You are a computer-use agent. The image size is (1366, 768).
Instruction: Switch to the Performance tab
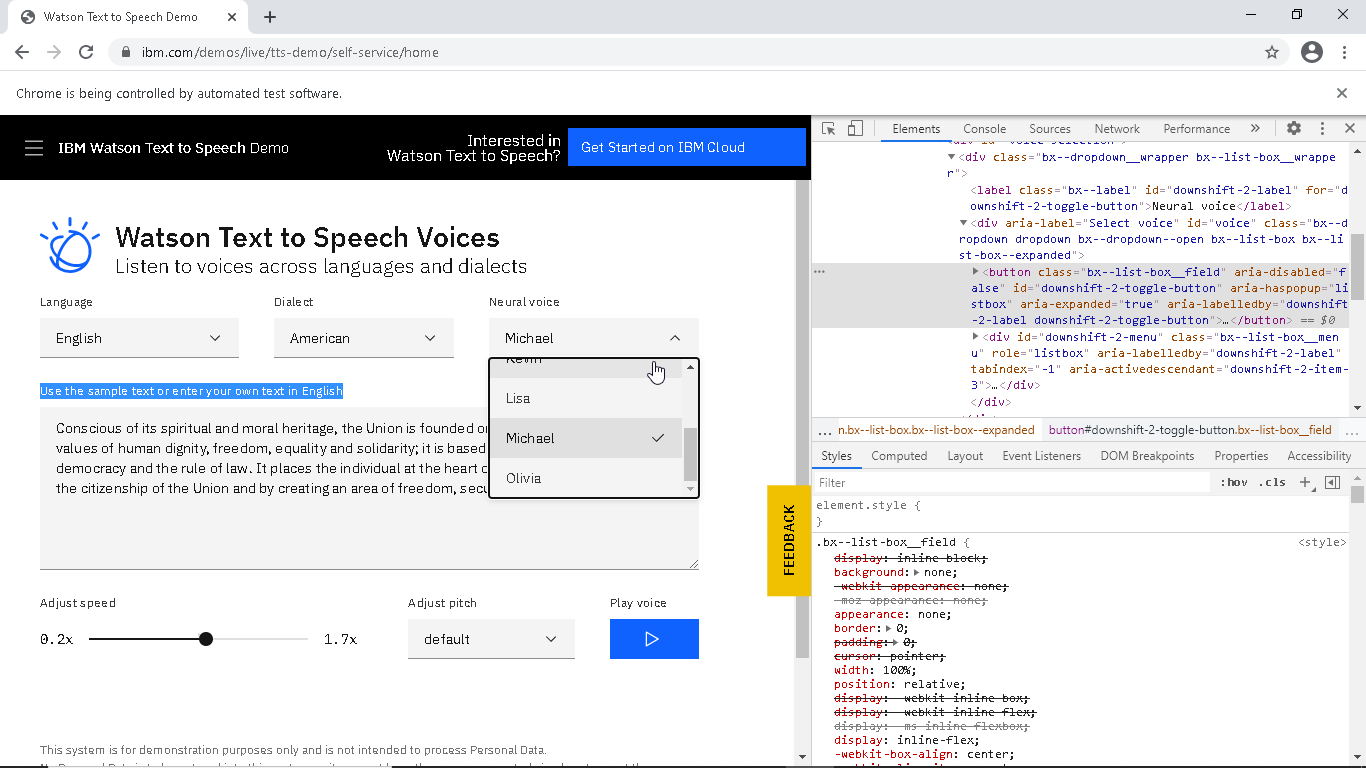tap(1196, 128)
